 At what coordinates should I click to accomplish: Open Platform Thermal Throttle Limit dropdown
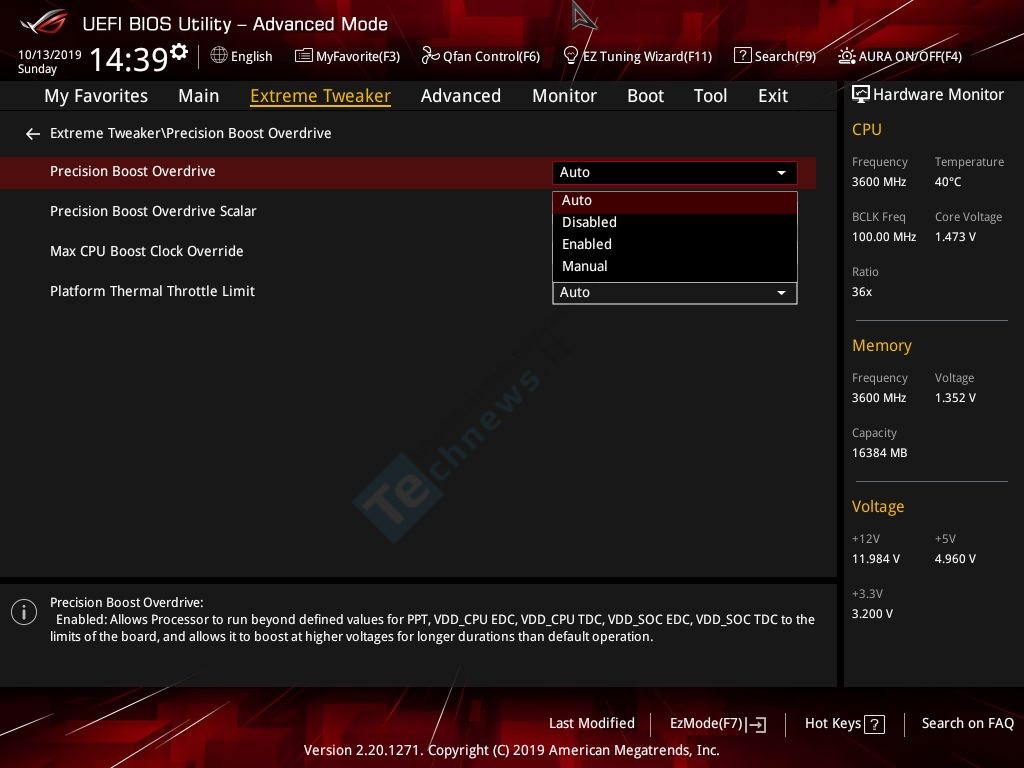pyautogui.click(x=675, y=293)
